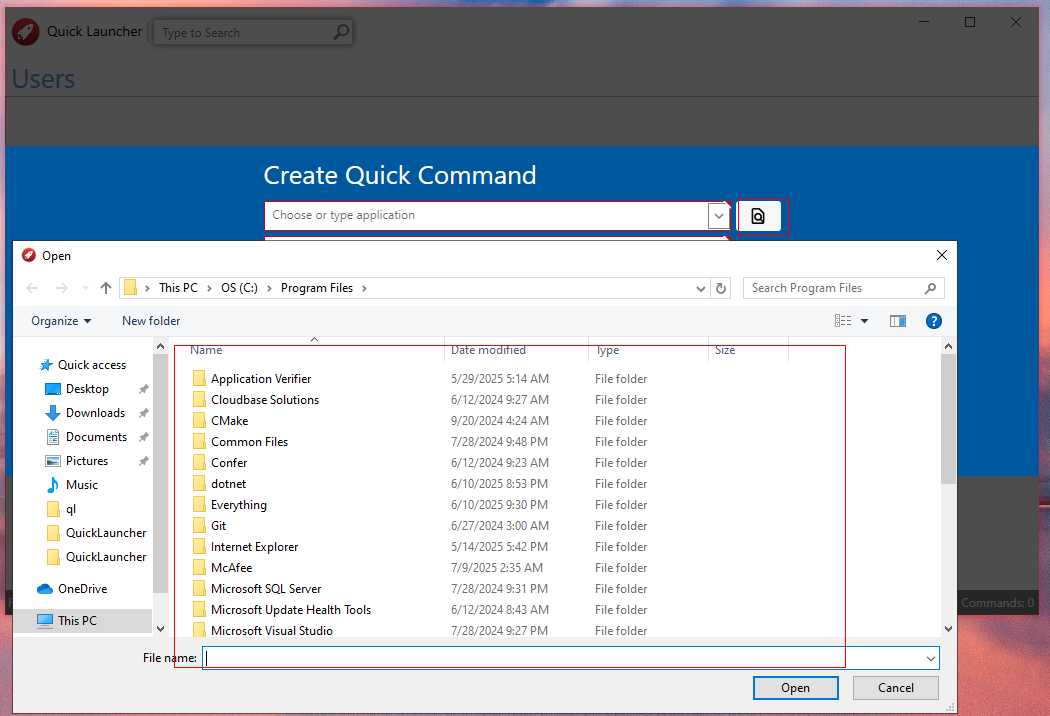Open the File name dropdown list
The height and width of the screenshot is (716, 1050).
click(x=931, y=658)
